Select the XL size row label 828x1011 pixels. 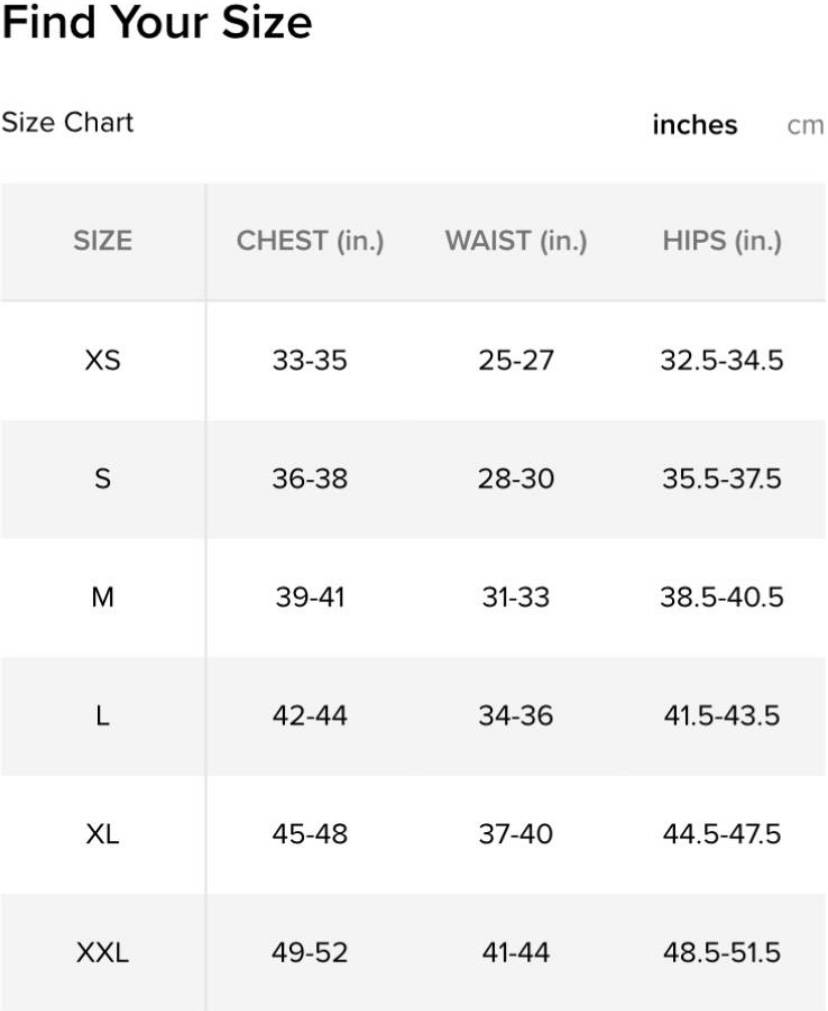click(103, 834)
